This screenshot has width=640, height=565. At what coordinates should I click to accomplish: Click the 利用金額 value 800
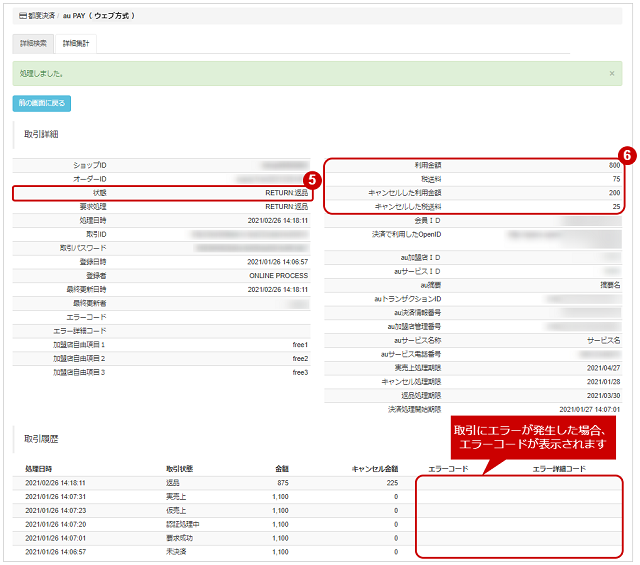(614, 165)
